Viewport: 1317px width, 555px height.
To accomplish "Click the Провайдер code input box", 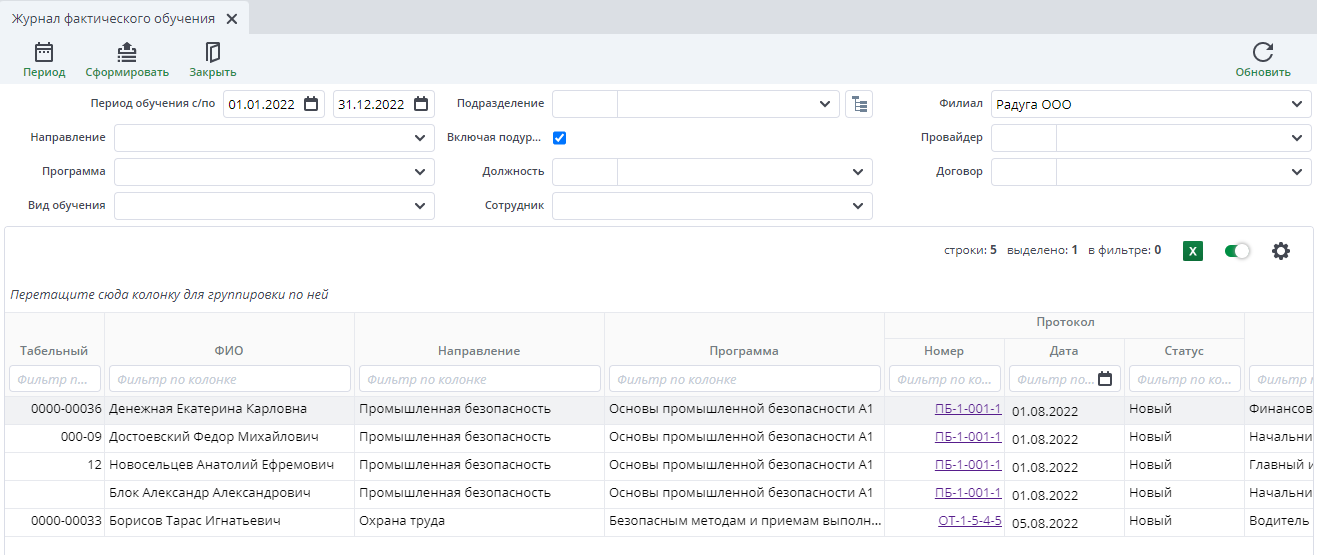I will coord(1024,138).
